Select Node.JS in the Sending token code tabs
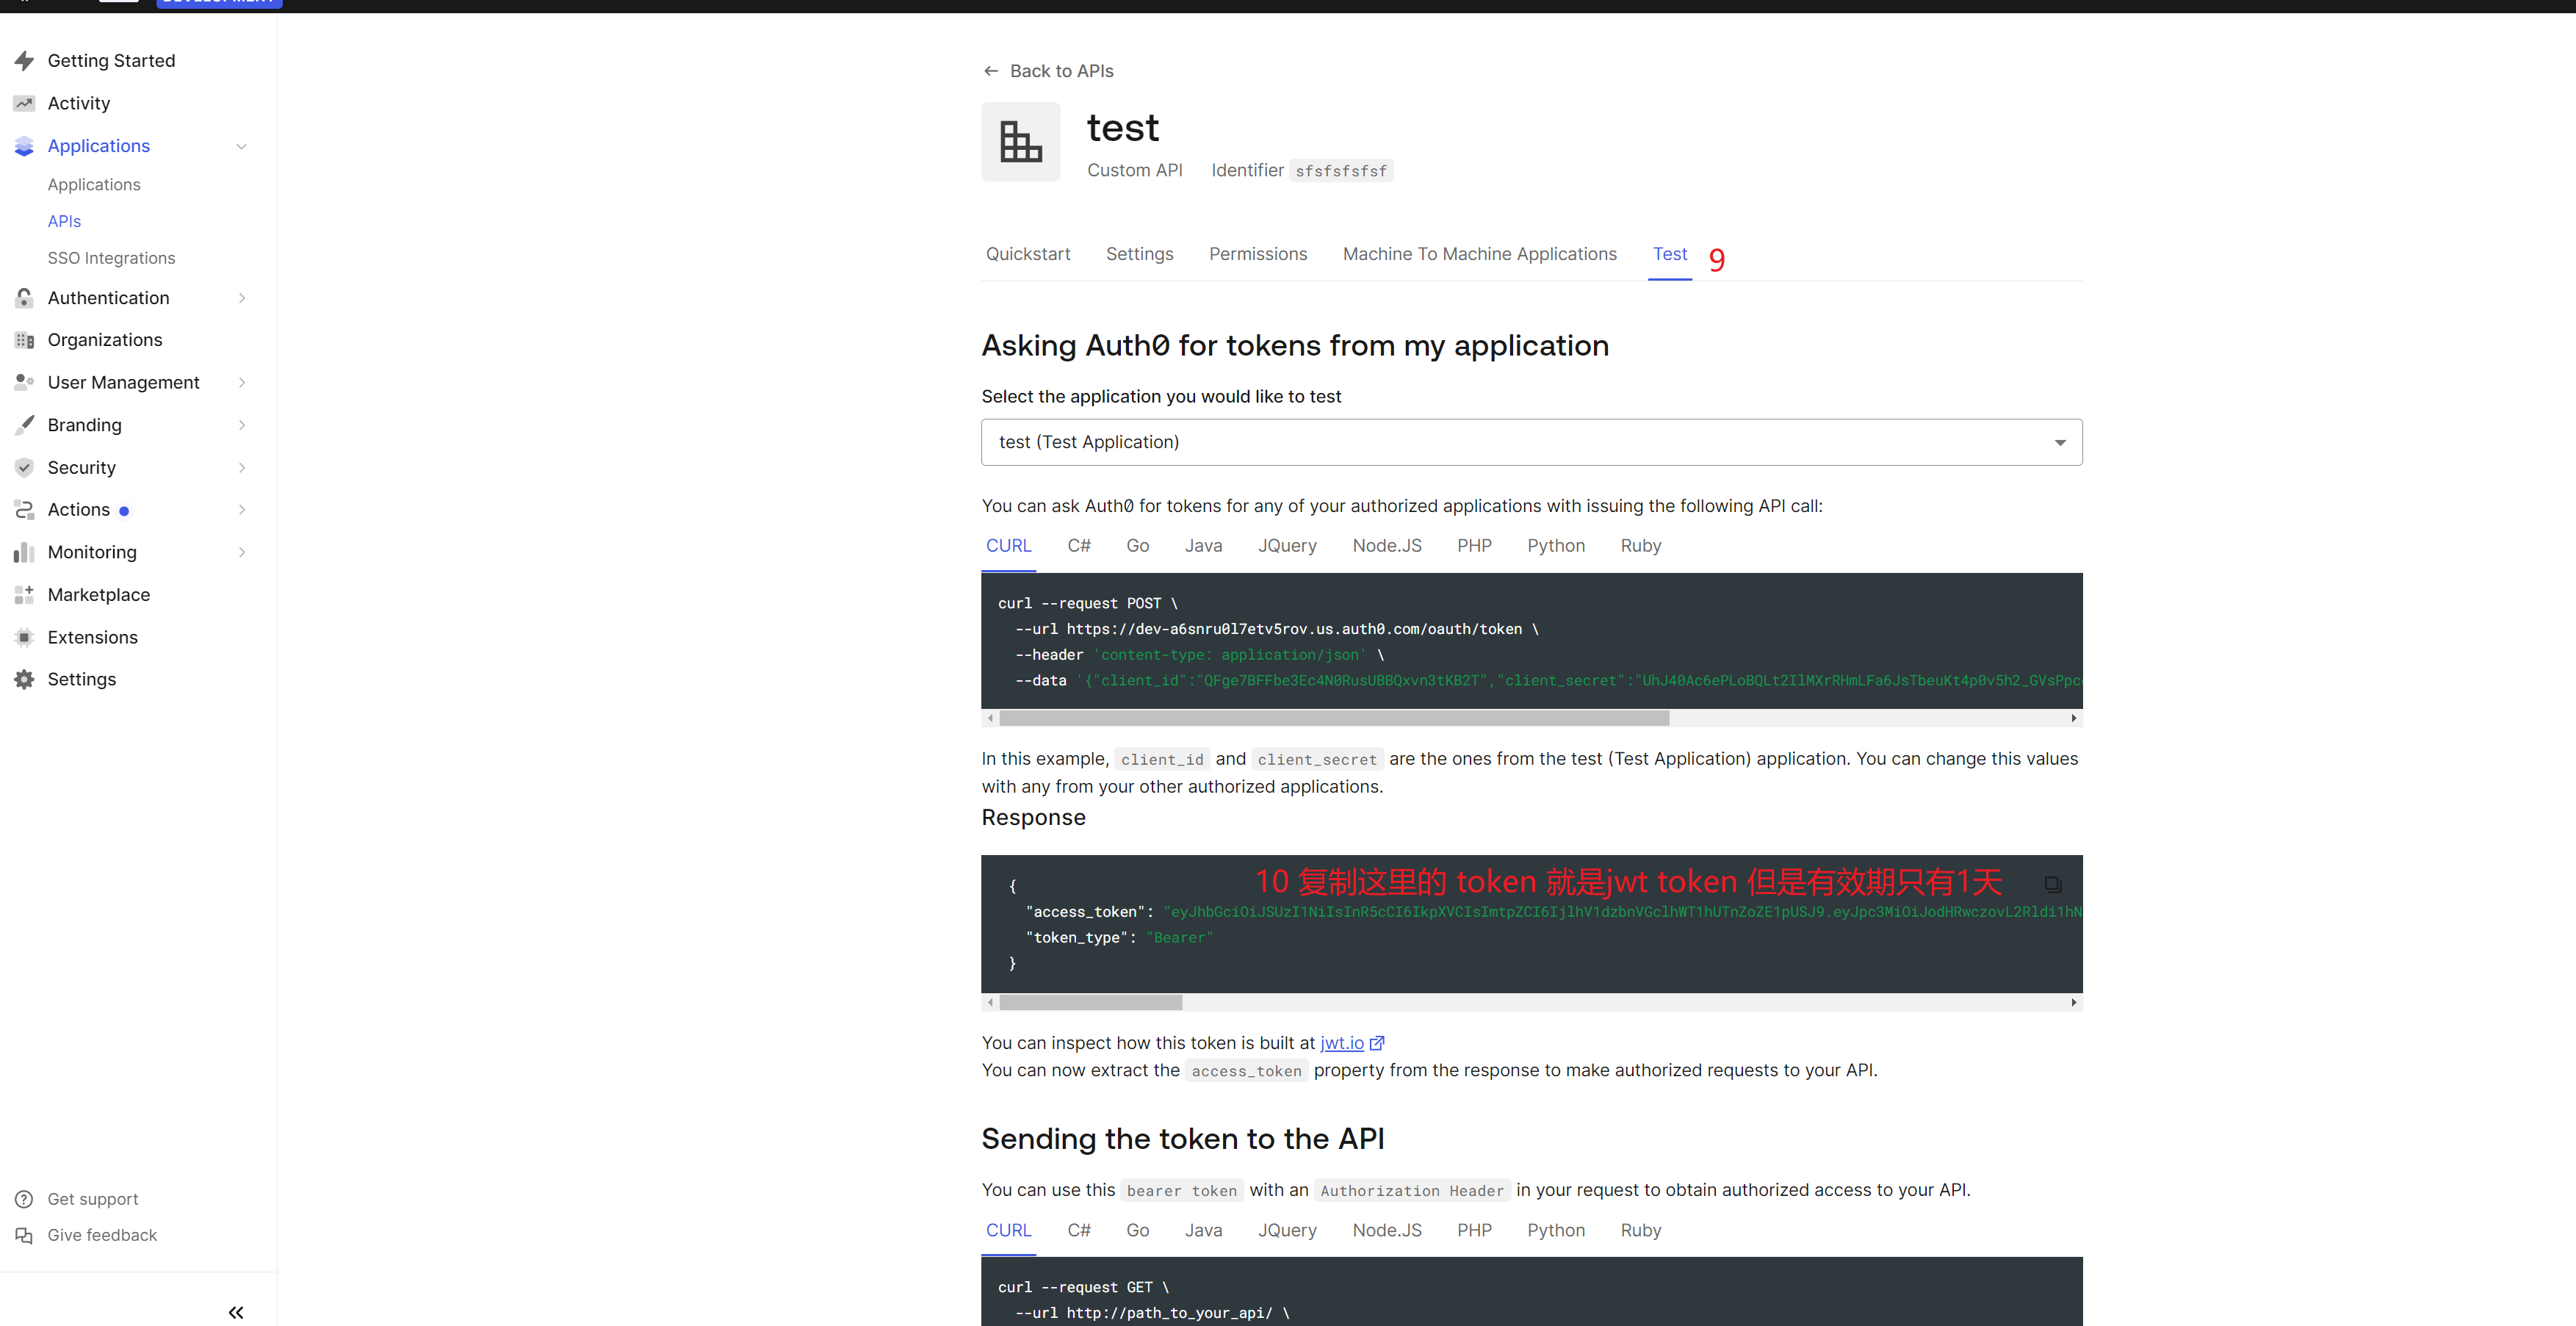This screenshot has height=1326, width=2576. [1386, 1230]
